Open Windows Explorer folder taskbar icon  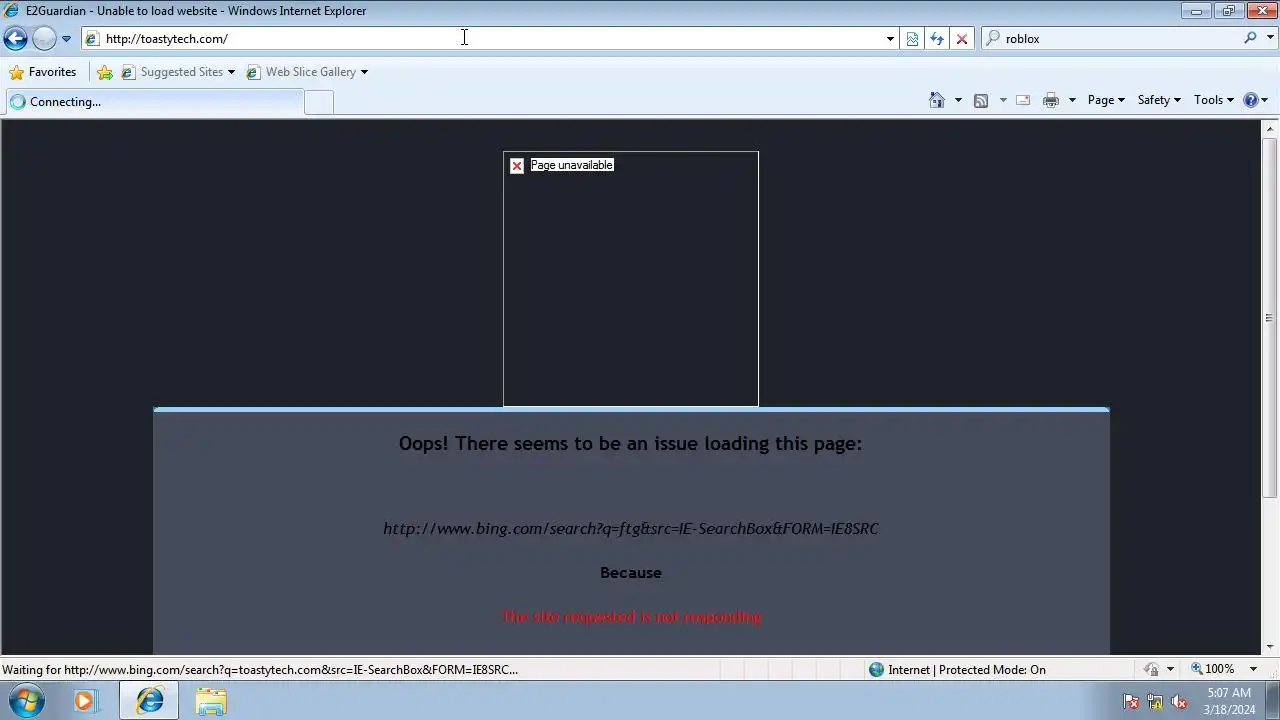211,701
